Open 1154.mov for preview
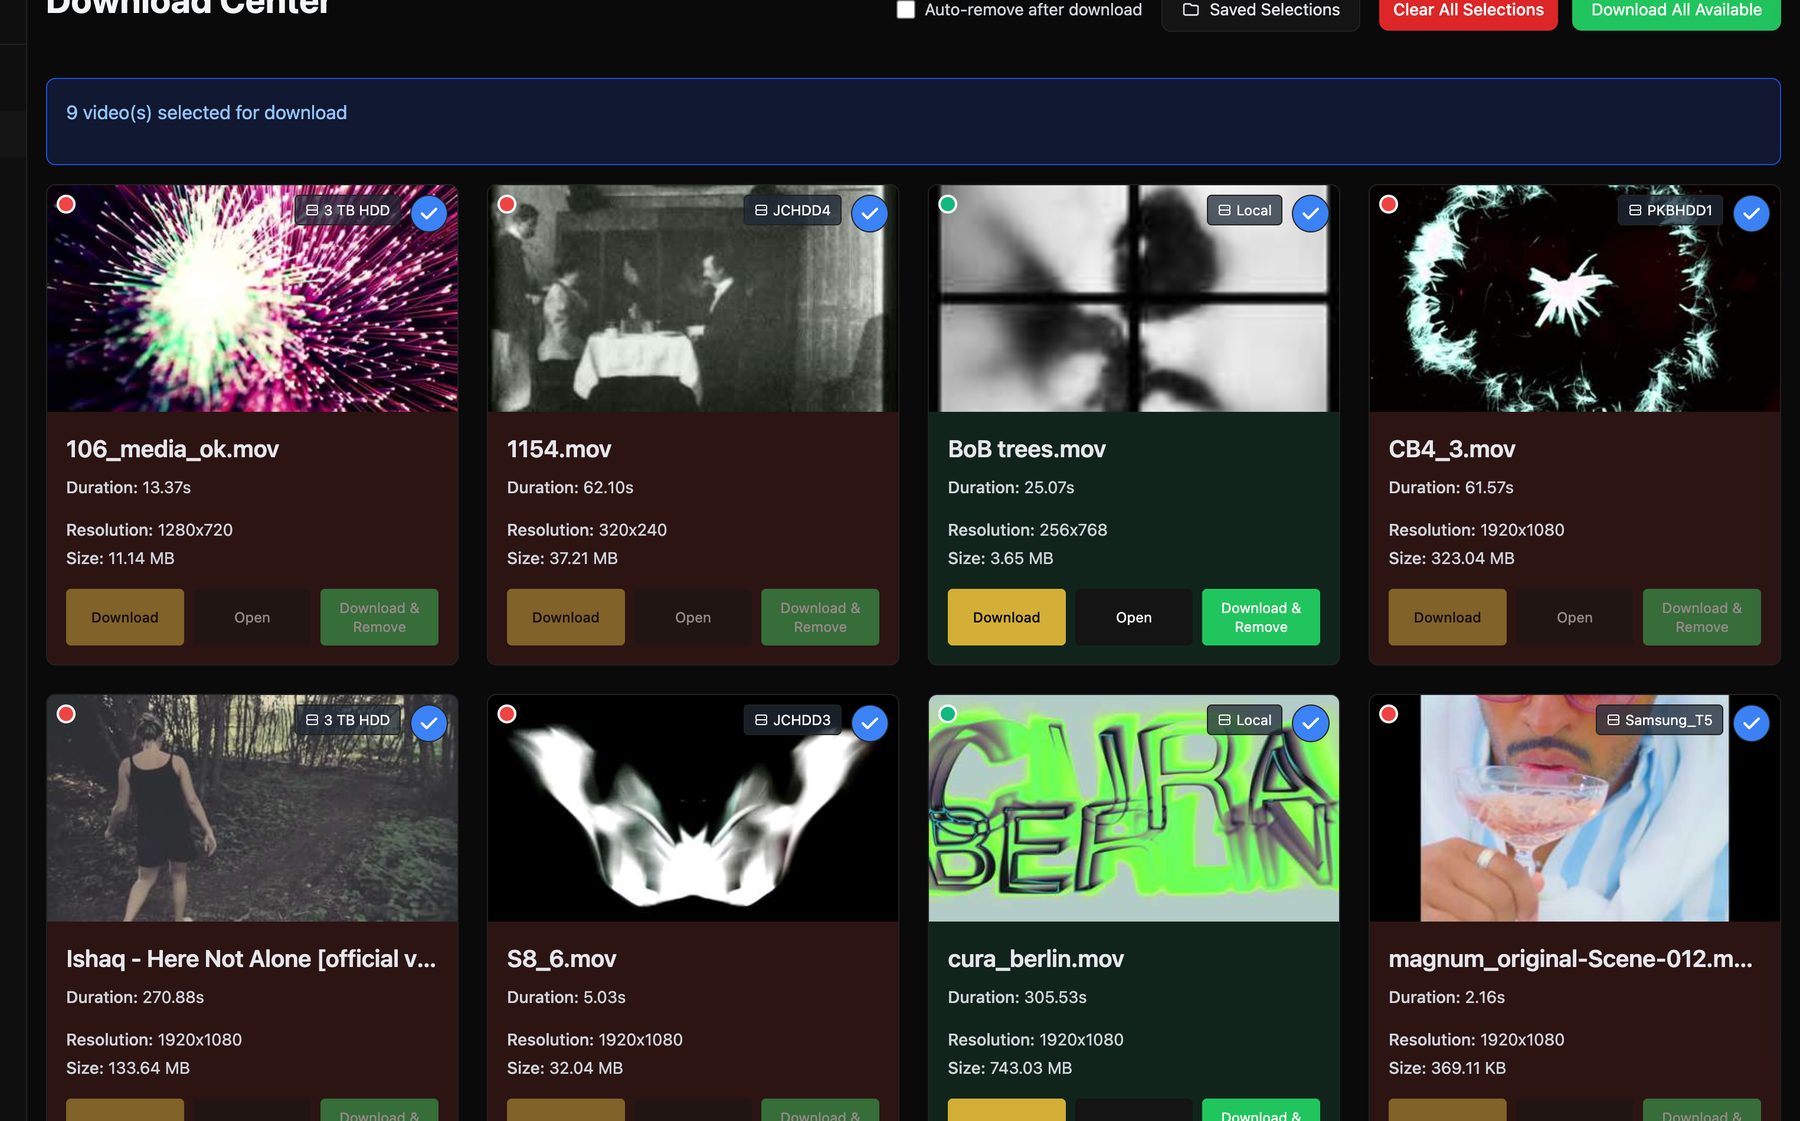 coord(692,617)
